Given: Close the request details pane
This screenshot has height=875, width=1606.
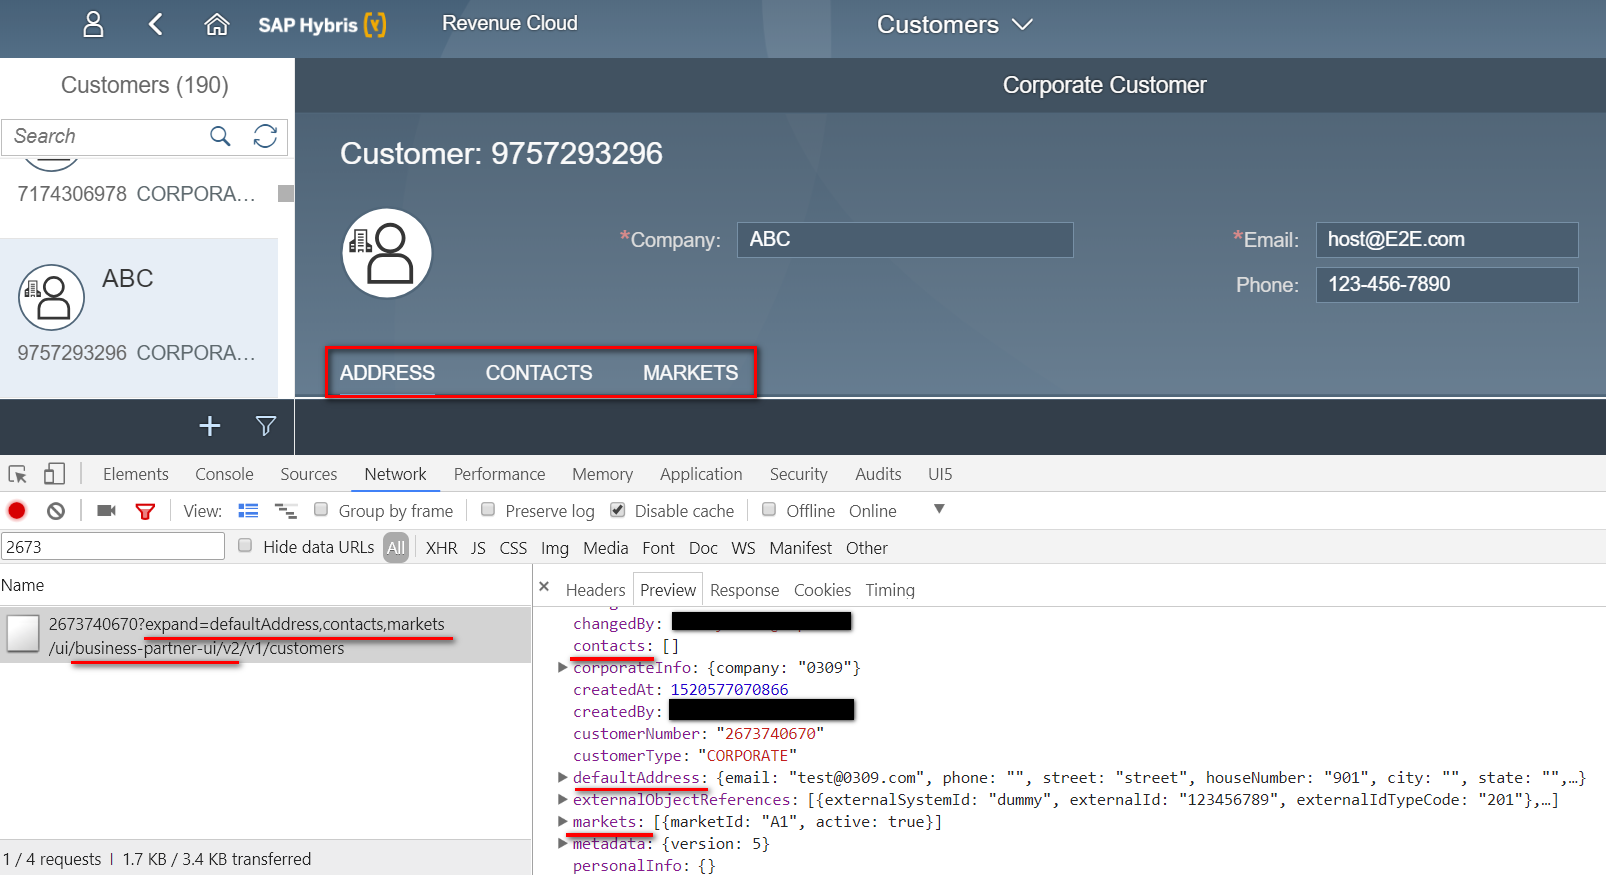Looking at the screenshot, I should tap(544, 587).
